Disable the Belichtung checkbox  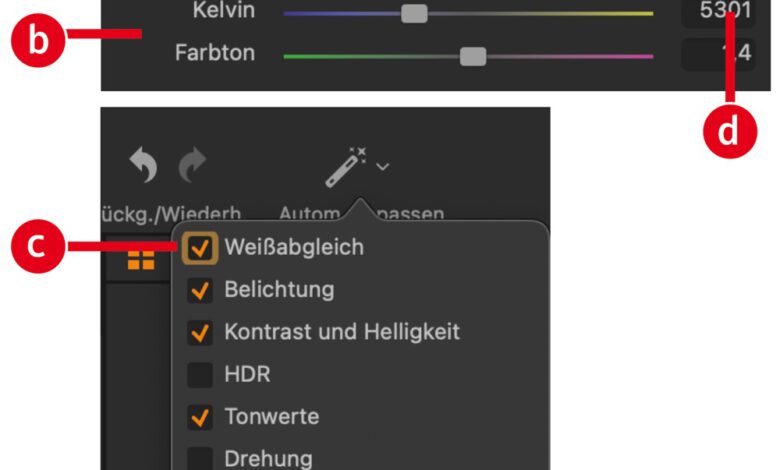[201, 290]
